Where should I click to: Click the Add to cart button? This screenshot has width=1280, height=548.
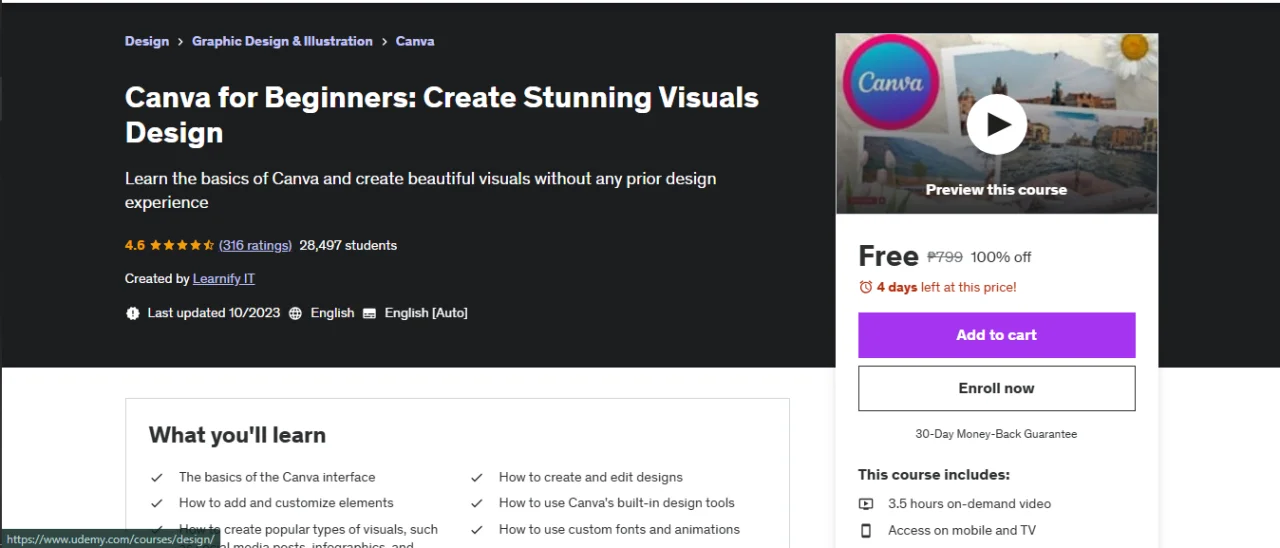point(997,335)
